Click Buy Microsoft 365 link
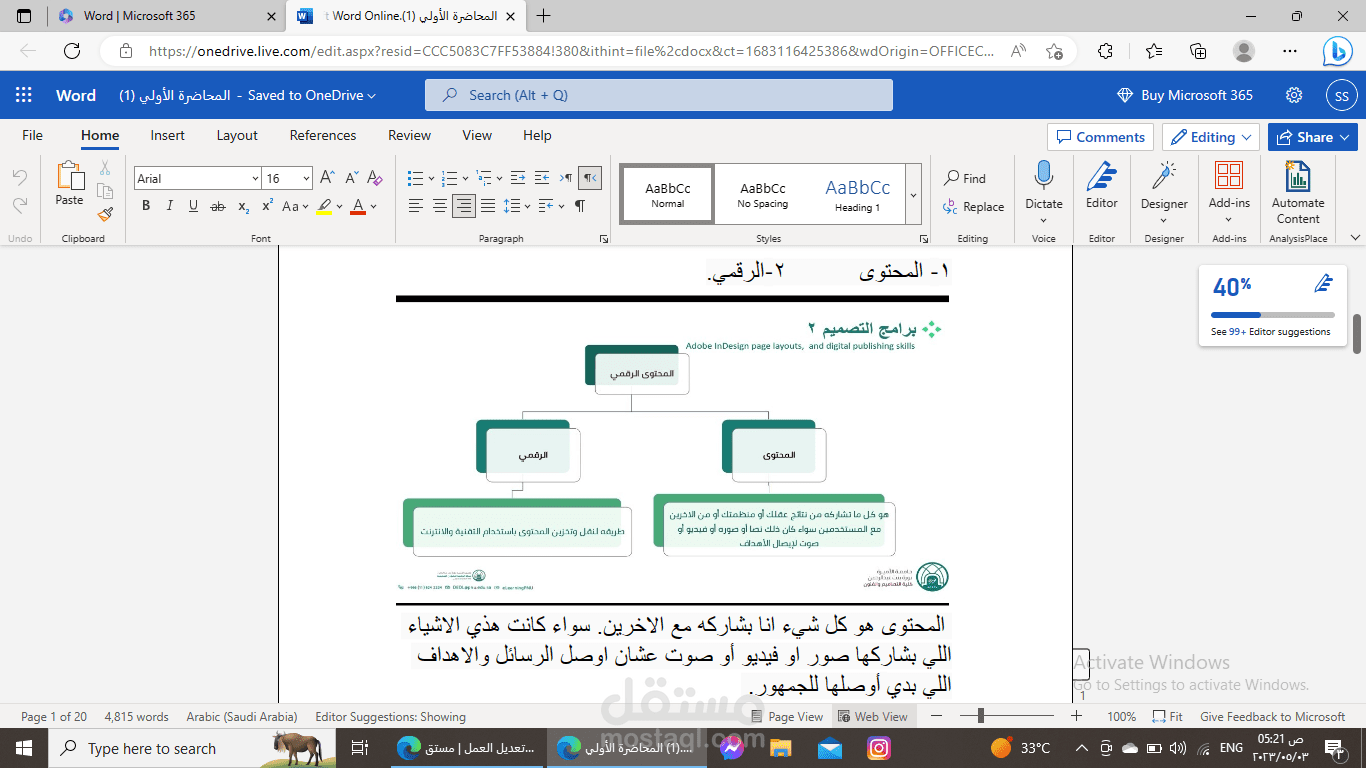 tap(1185, 95)
